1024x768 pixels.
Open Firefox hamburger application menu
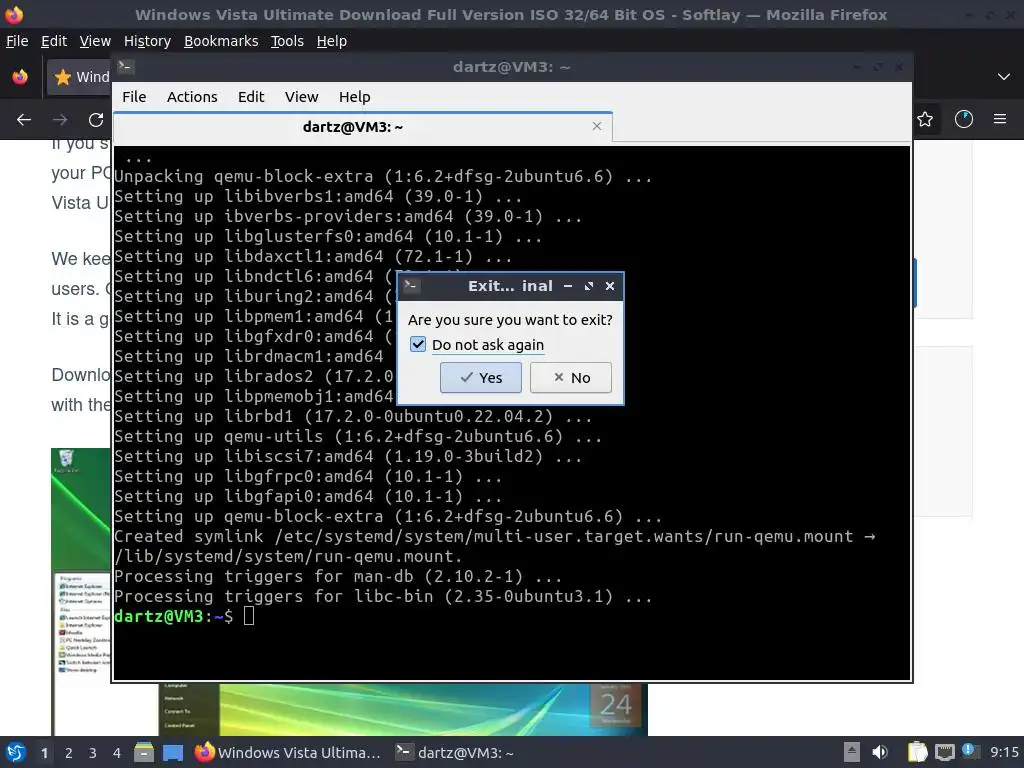click(1000, 119)
